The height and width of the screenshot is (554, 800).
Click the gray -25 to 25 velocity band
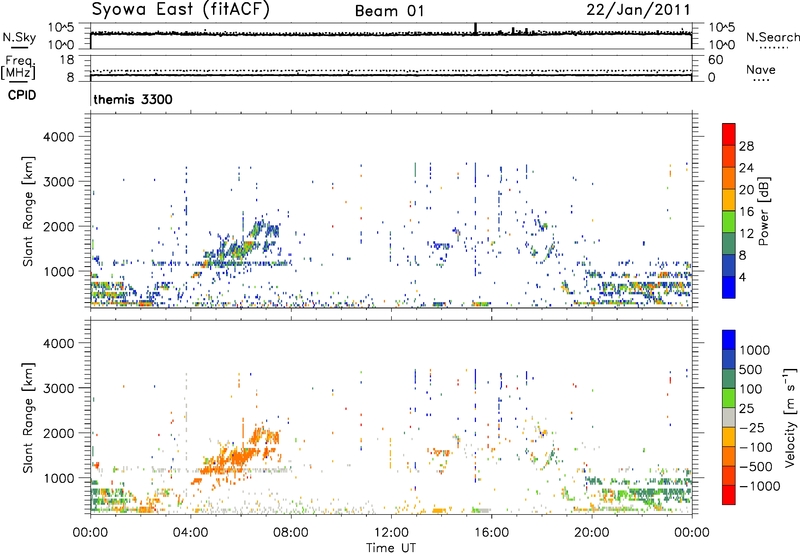point(729,417)
